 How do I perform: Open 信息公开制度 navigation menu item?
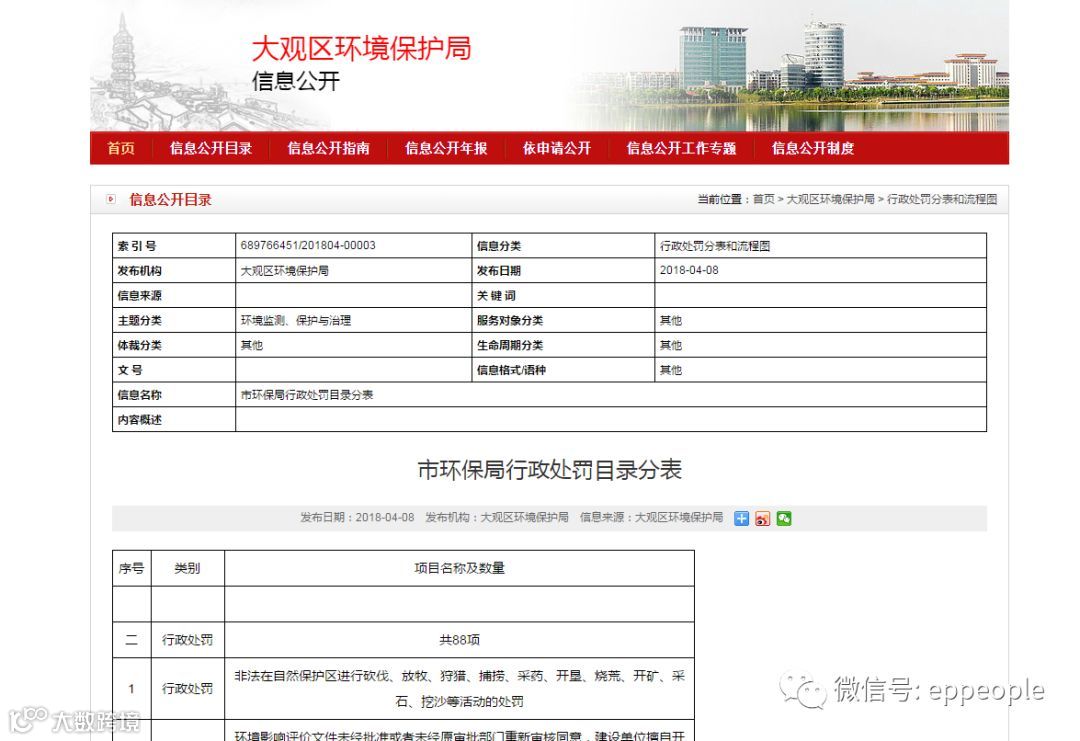813,148
